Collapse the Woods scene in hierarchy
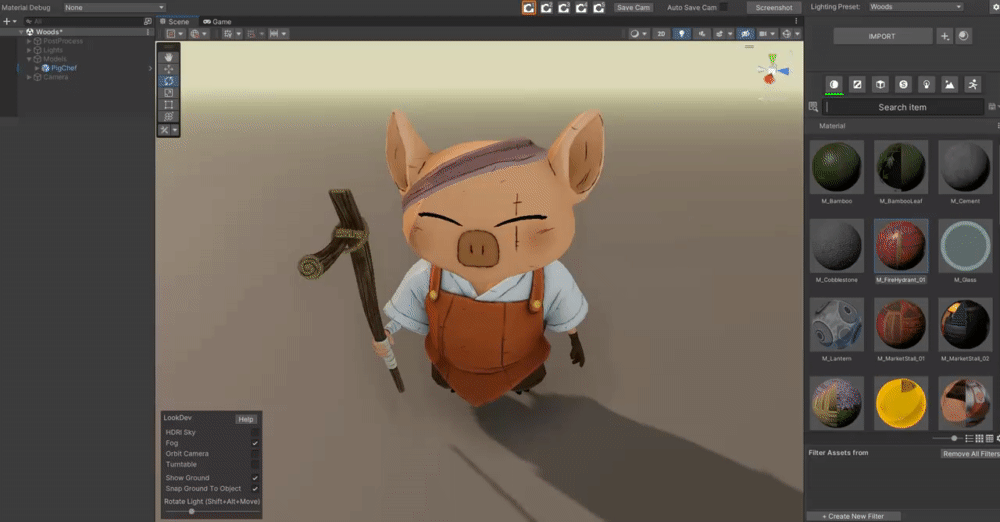The image size is (1000, 522). tap(21, 32)
